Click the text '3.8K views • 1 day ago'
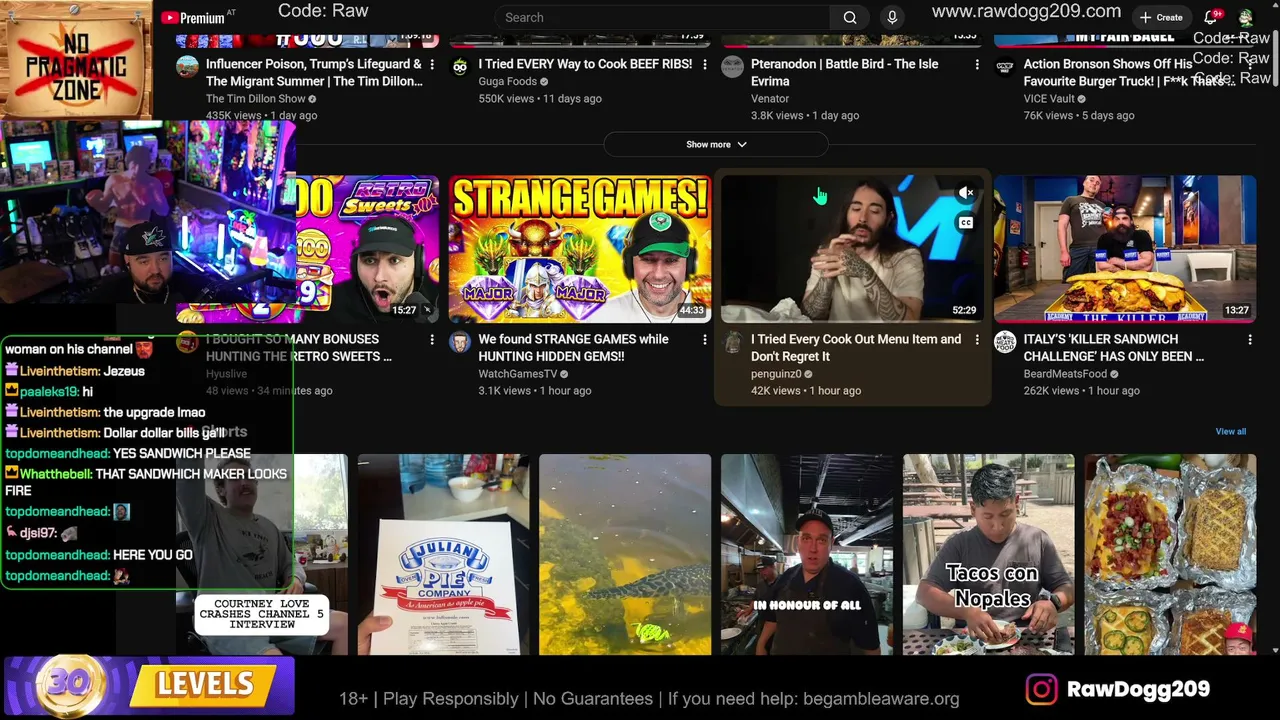 (805, 116)
